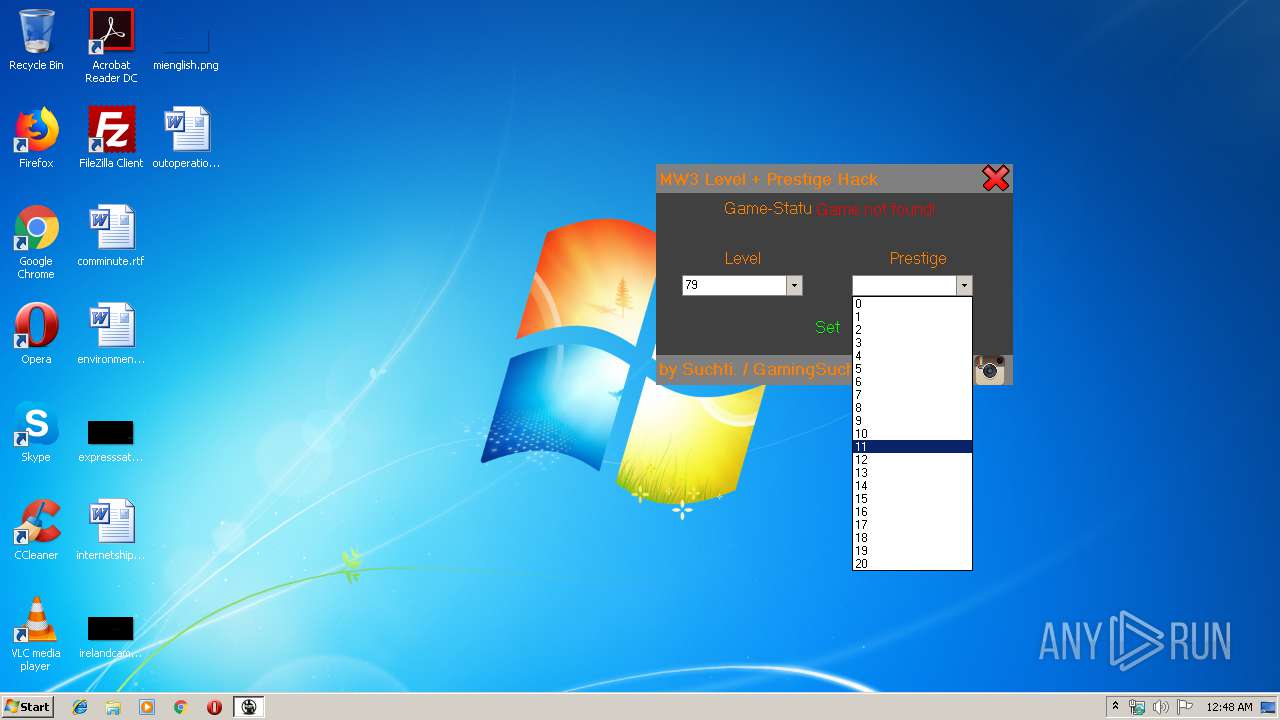Choose prestige 3 from the list
Screen dimensions: 1280x720
coord(912,343)
